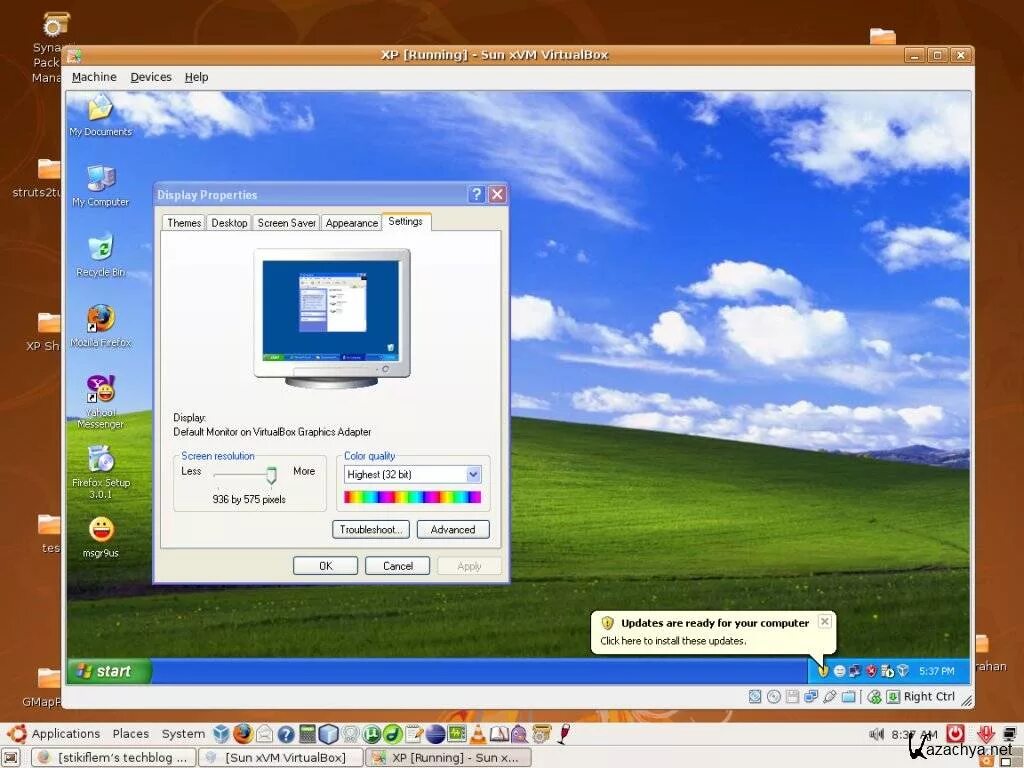This screenshot has width=1024, height=768.
Task: Launch VLC cone icon in the panel
Action: 479,734
